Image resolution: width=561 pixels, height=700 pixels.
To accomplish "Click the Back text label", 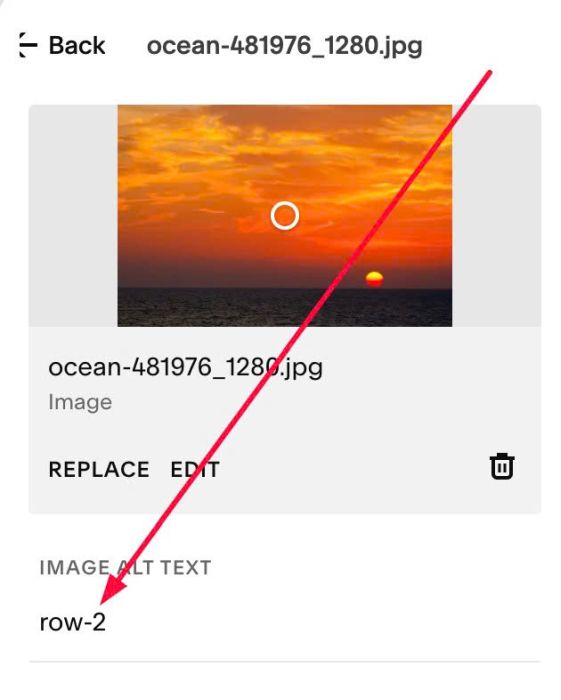I will click(x=77, y=46).
